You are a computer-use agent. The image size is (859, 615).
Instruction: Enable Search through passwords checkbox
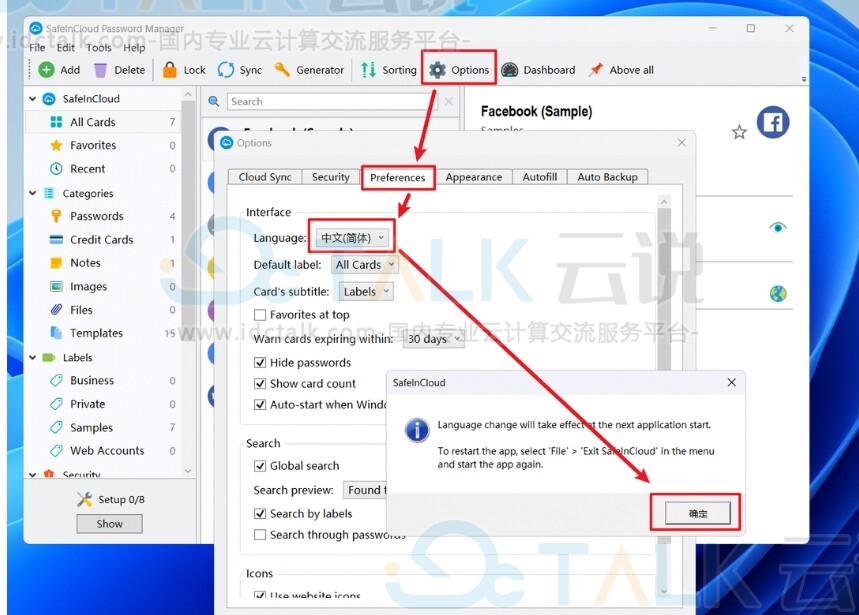tap(260, 534)
